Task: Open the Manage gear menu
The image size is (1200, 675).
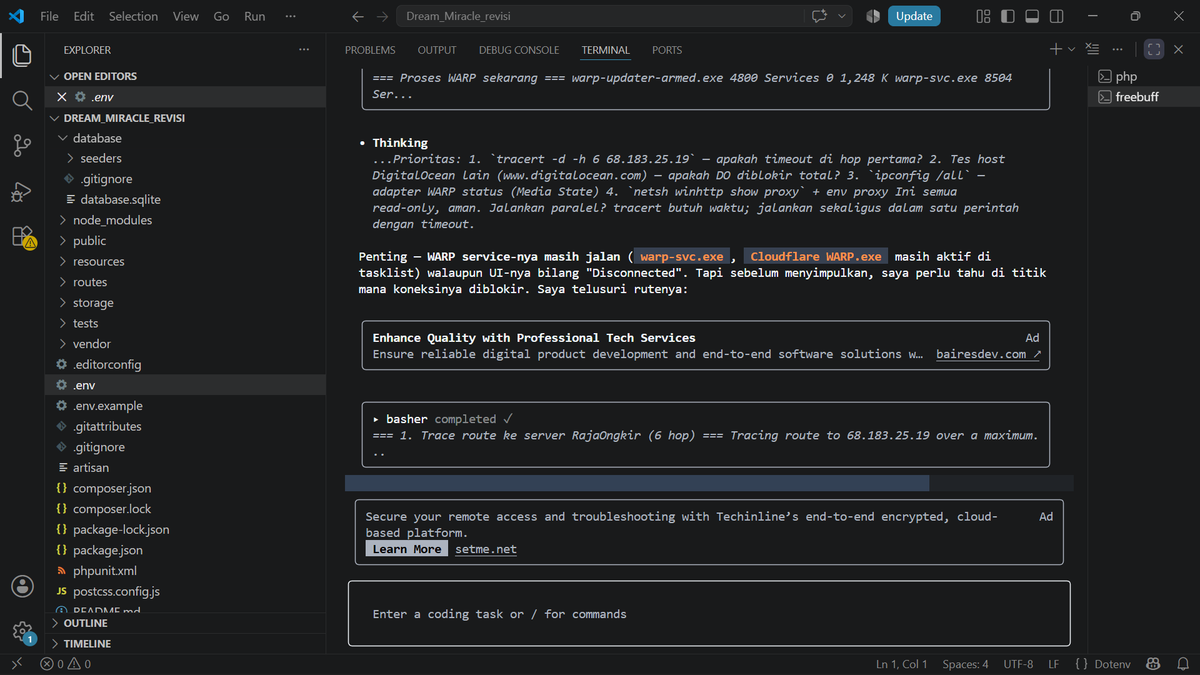Action: pyautogui.click(x=22, y=631)
